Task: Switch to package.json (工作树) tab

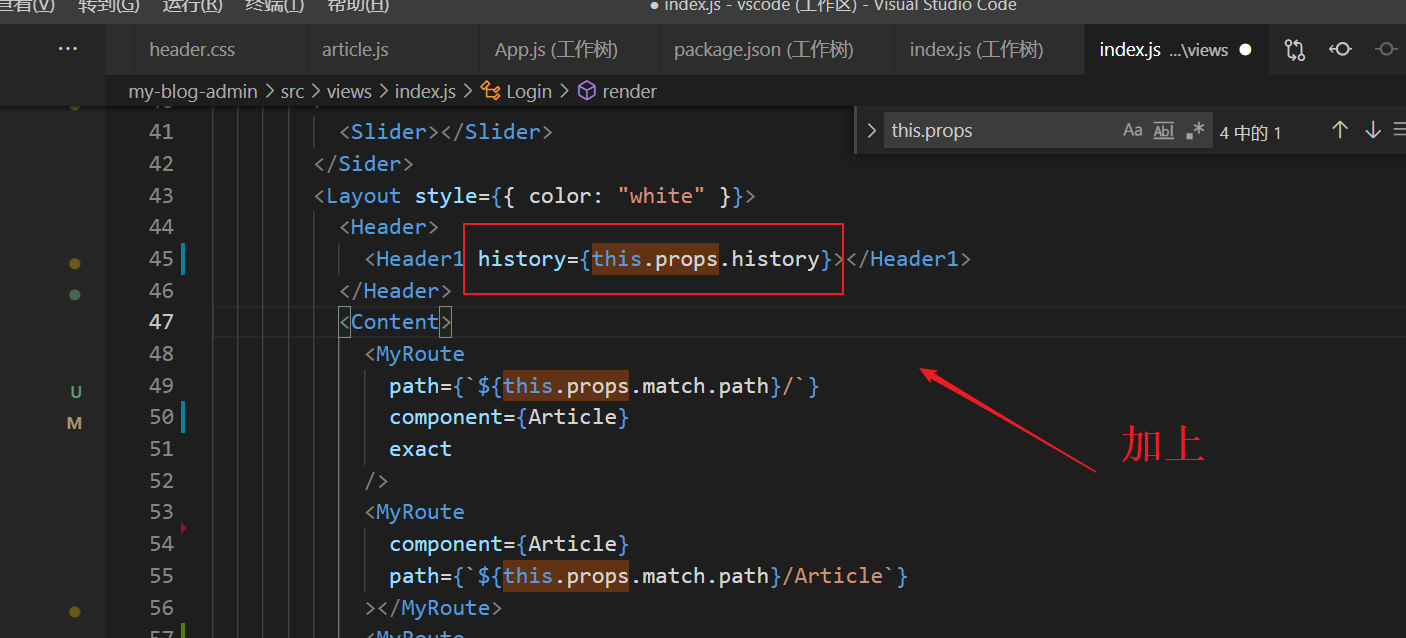Action: click(x=764, y=49)
